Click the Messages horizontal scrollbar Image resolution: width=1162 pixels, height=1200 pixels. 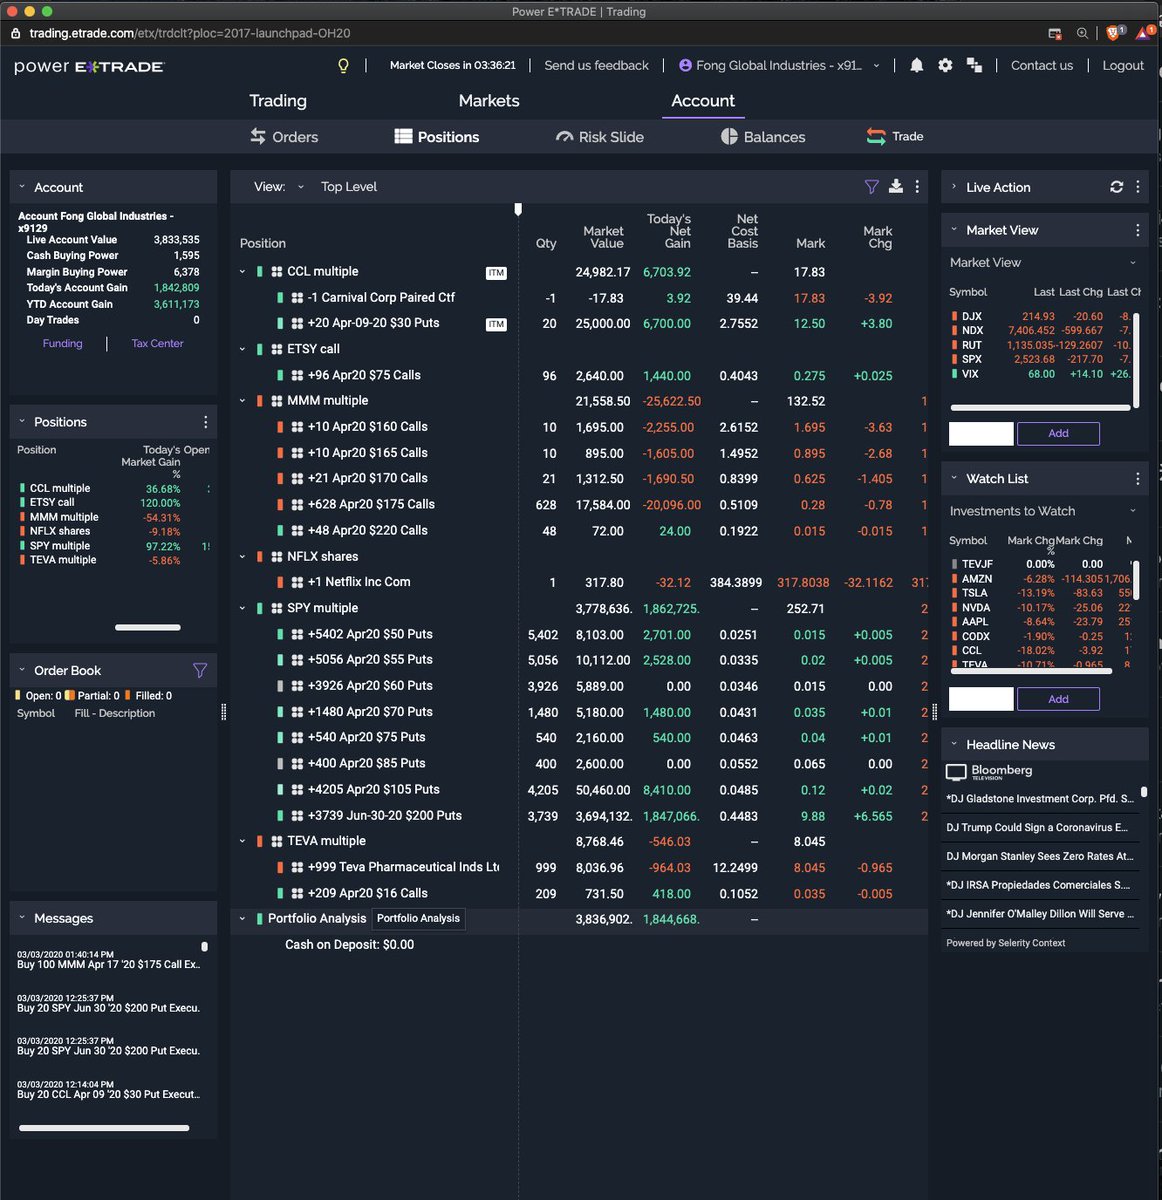[104, 1128]
